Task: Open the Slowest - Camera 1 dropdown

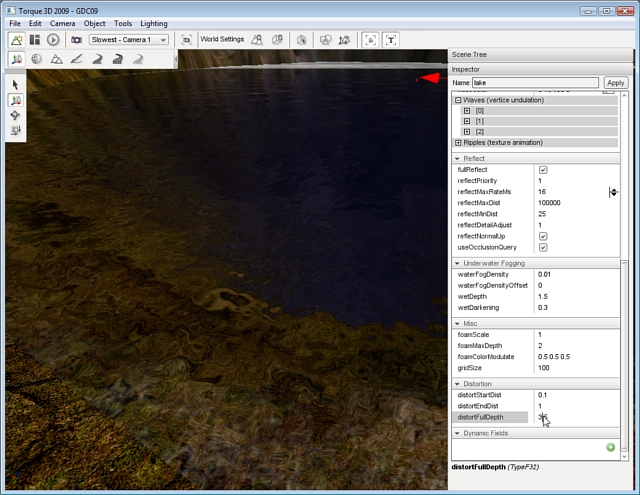Action: 129,40
